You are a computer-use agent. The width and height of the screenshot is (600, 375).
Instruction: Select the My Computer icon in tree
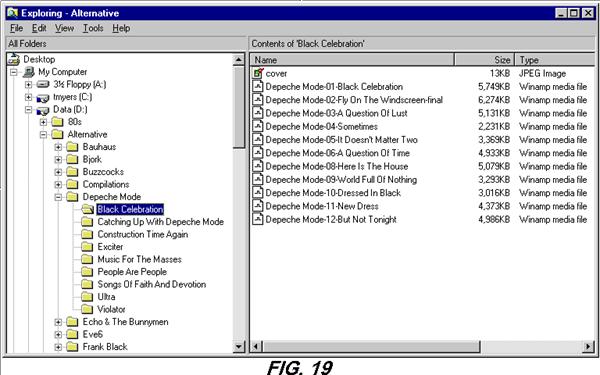click(29, 72)
